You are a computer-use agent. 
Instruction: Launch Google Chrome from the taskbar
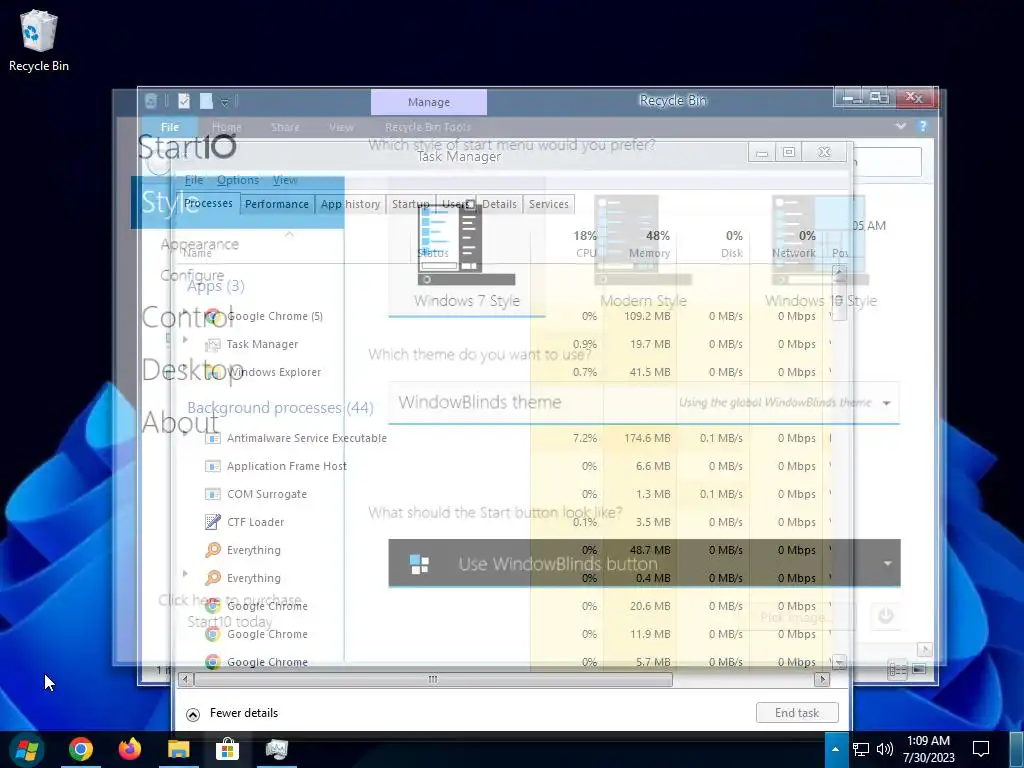click(81, 749)
